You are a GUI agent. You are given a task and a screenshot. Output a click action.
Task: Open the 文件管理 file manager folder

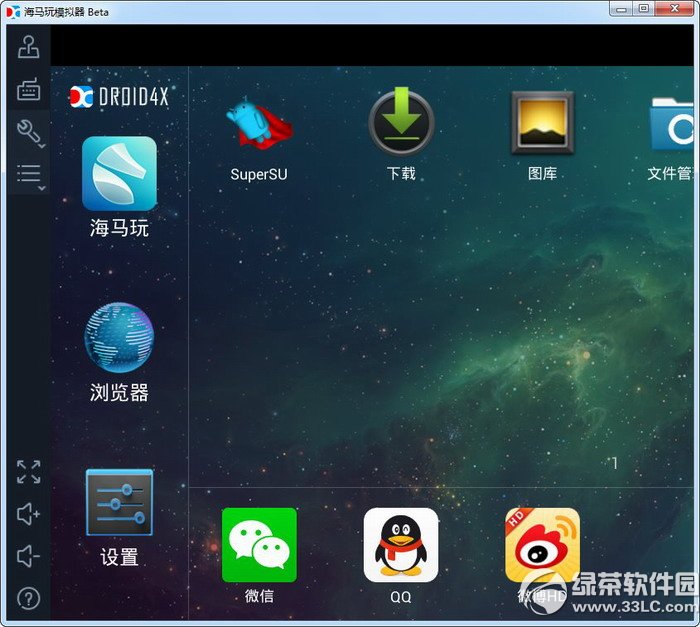point(672,124)
